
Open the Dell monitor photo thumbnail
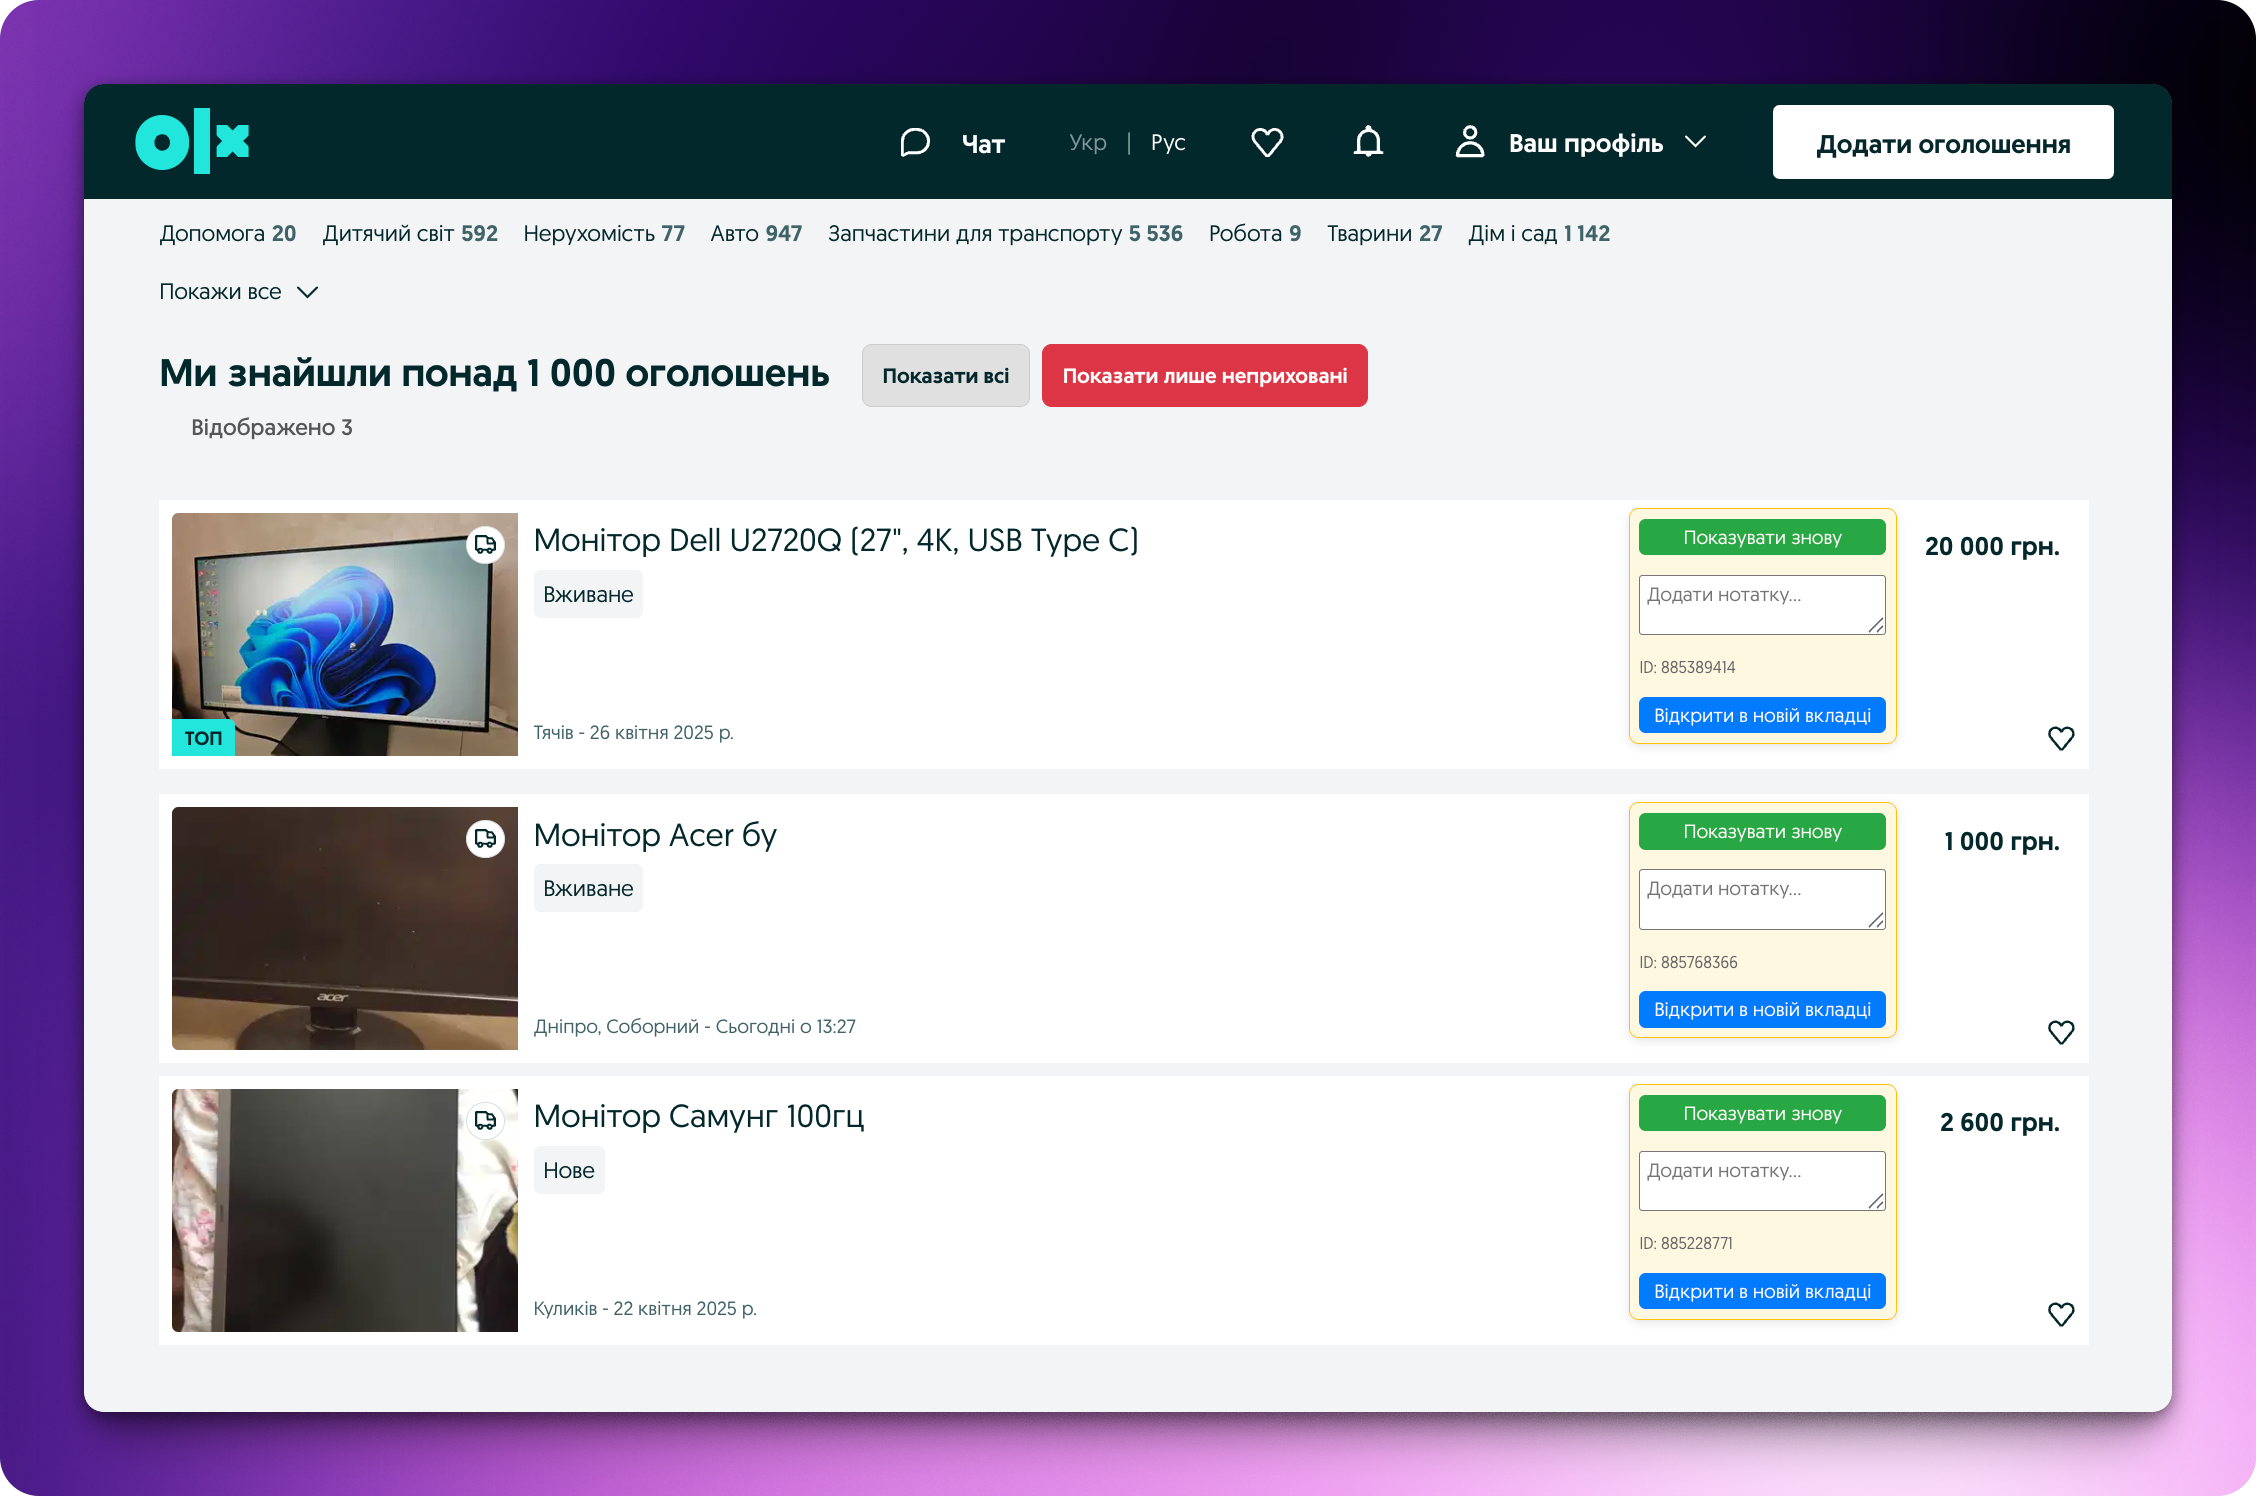click(x=345, y=634)
